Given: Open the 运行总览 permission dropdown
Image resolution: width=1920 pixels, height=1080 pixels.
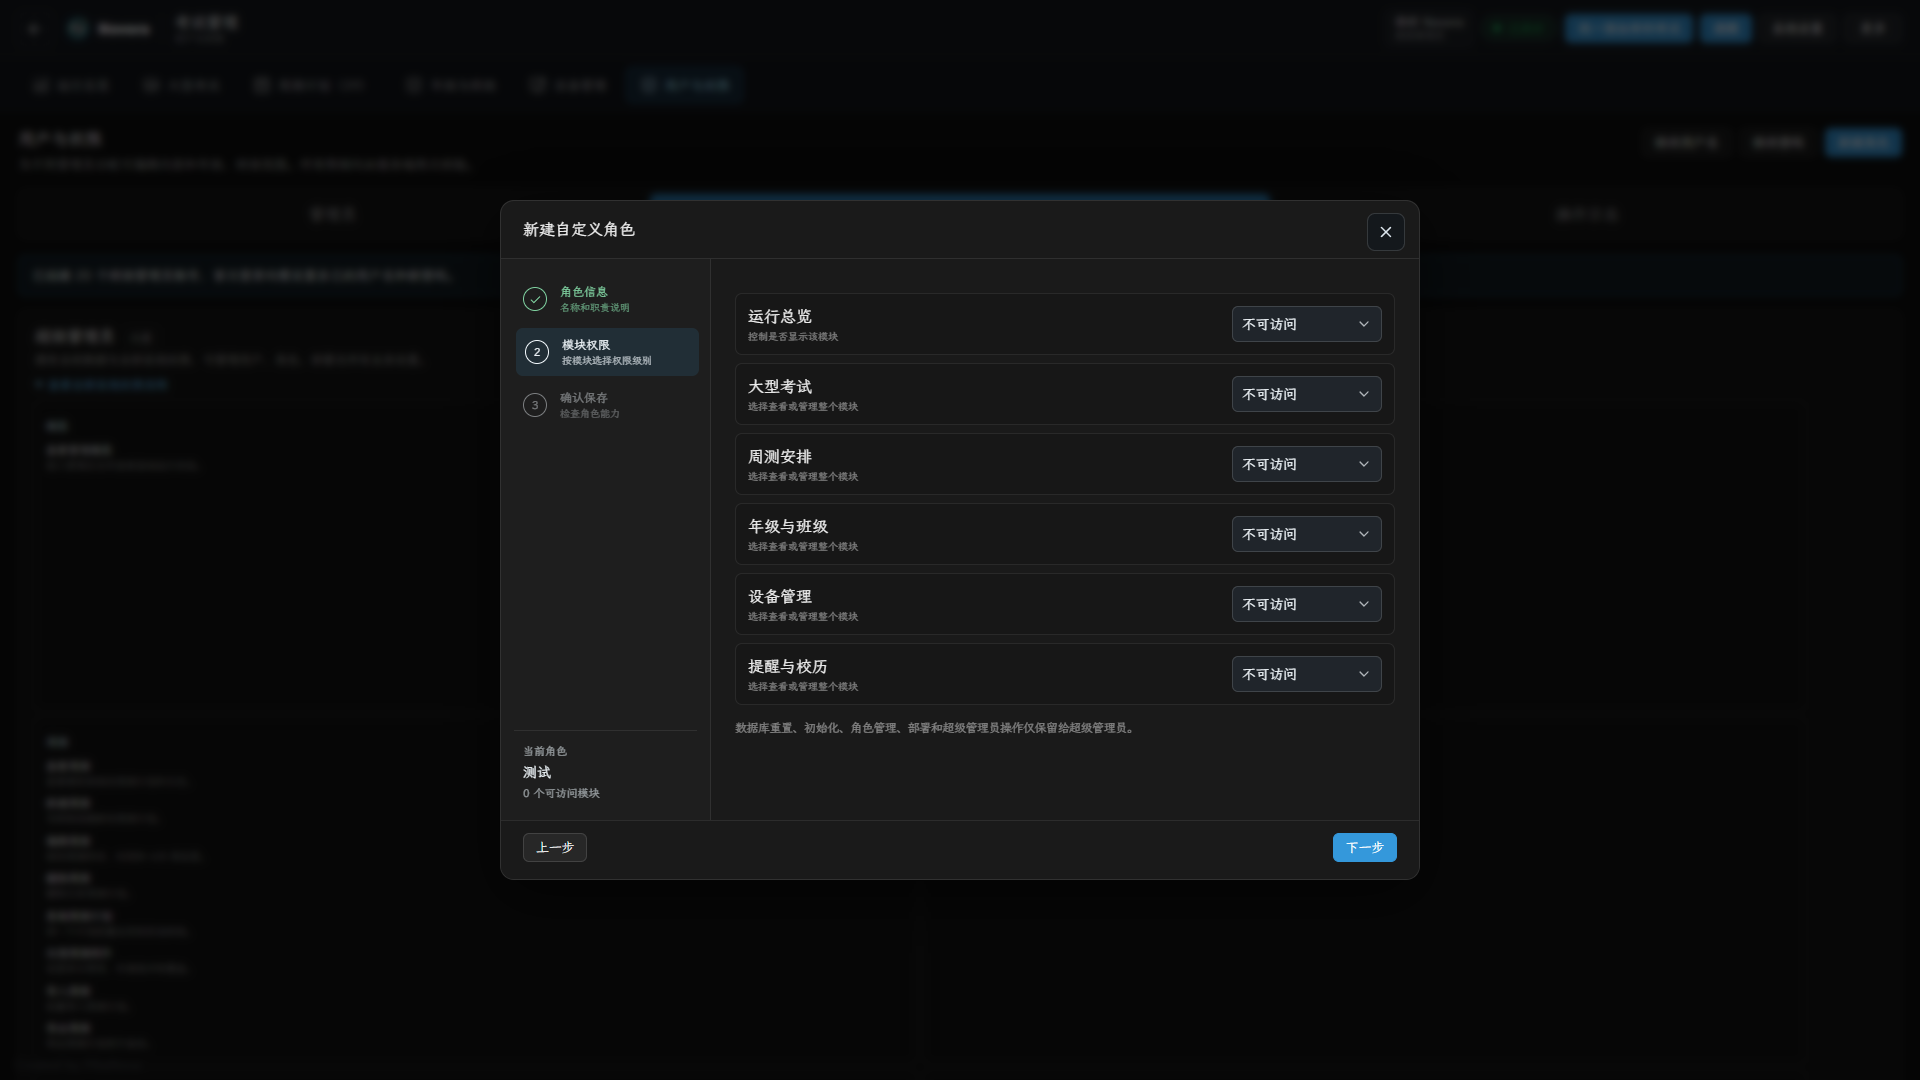Looking at the screenshot, I should 1306,324.
